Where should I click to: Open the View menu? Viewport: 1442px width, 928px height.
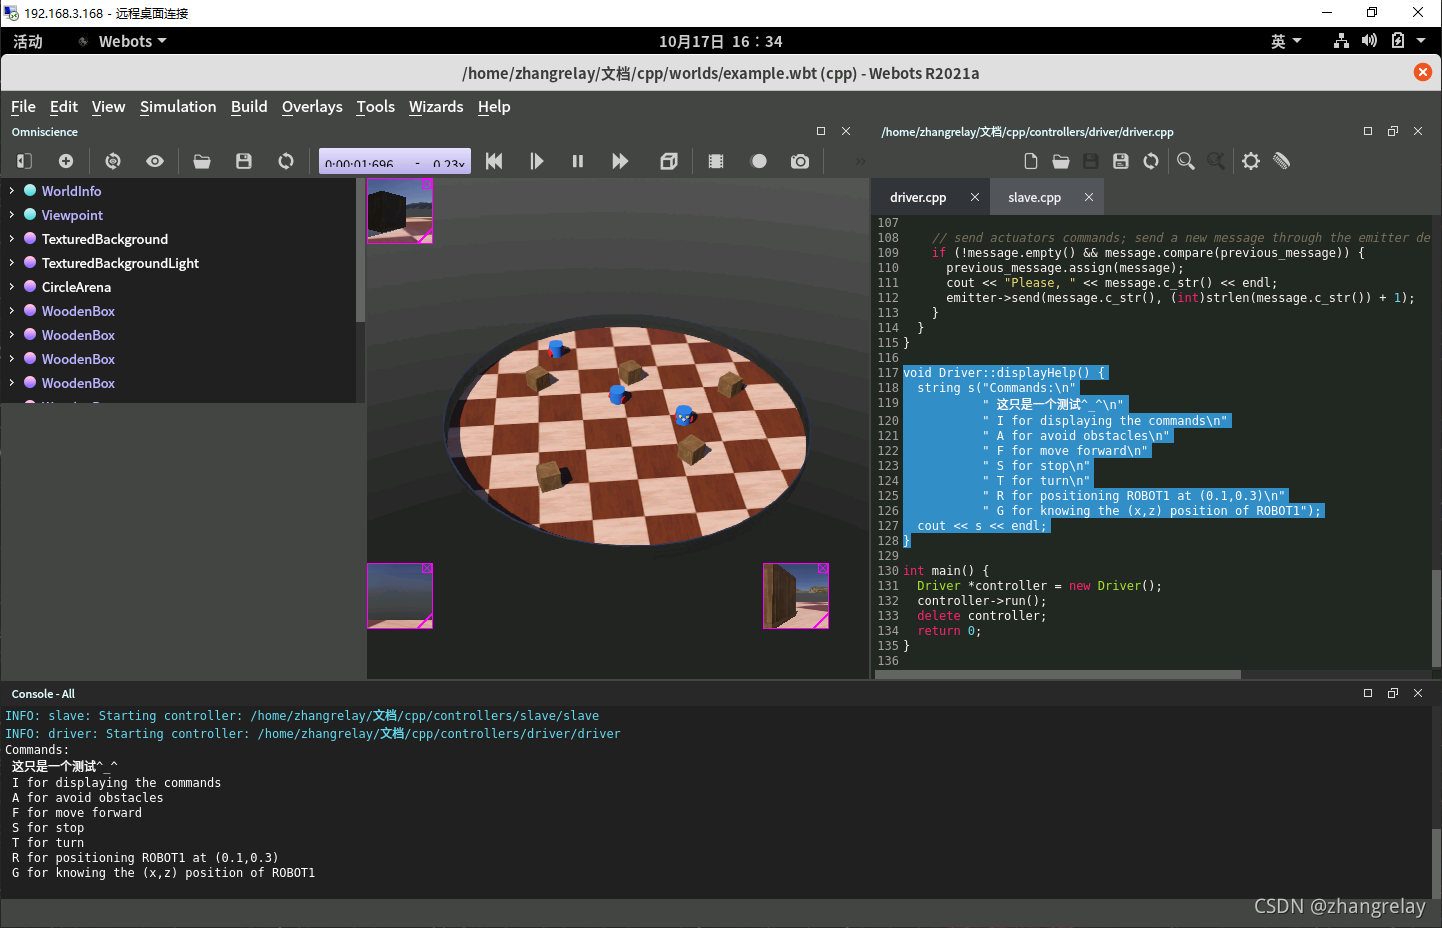(108, 107)
